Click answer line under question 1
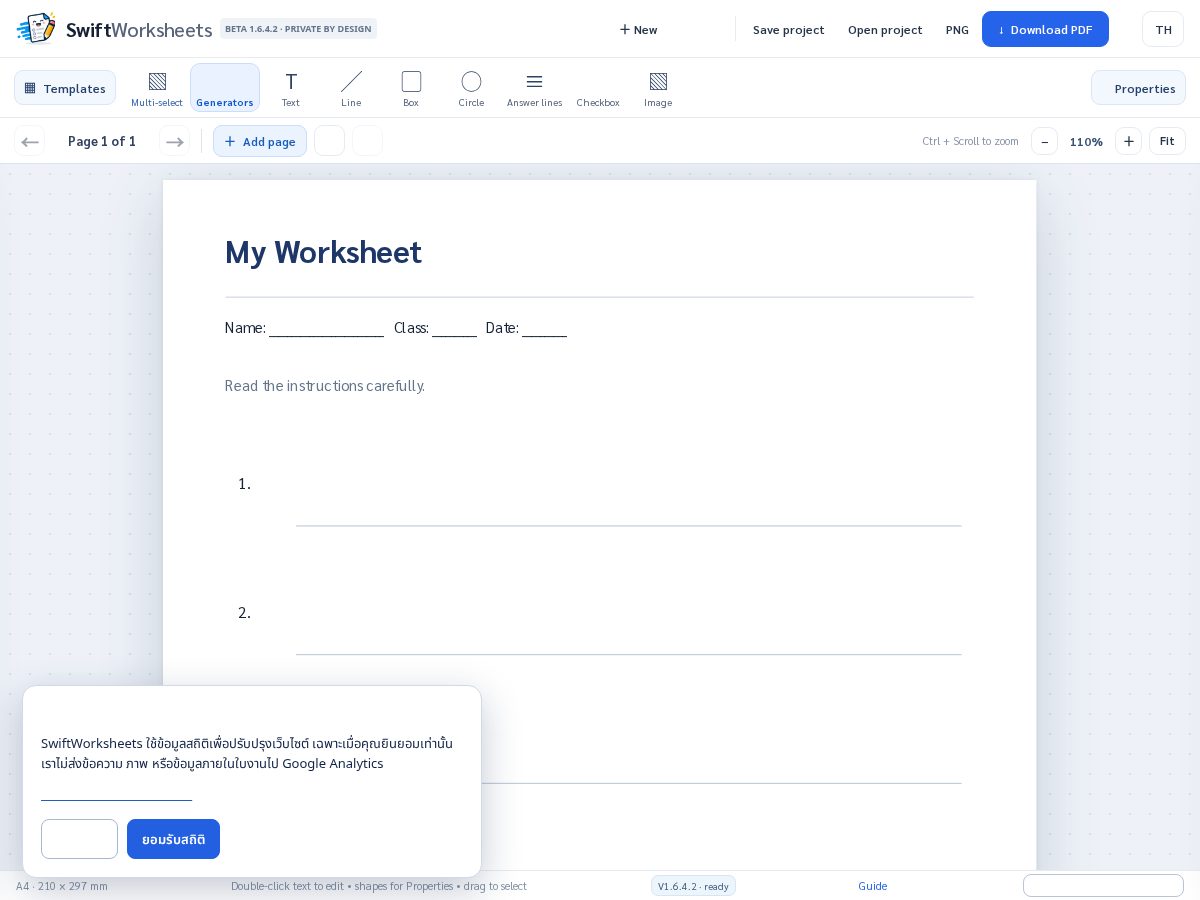The image size is (1200, 900). click(x=629, y=526)
